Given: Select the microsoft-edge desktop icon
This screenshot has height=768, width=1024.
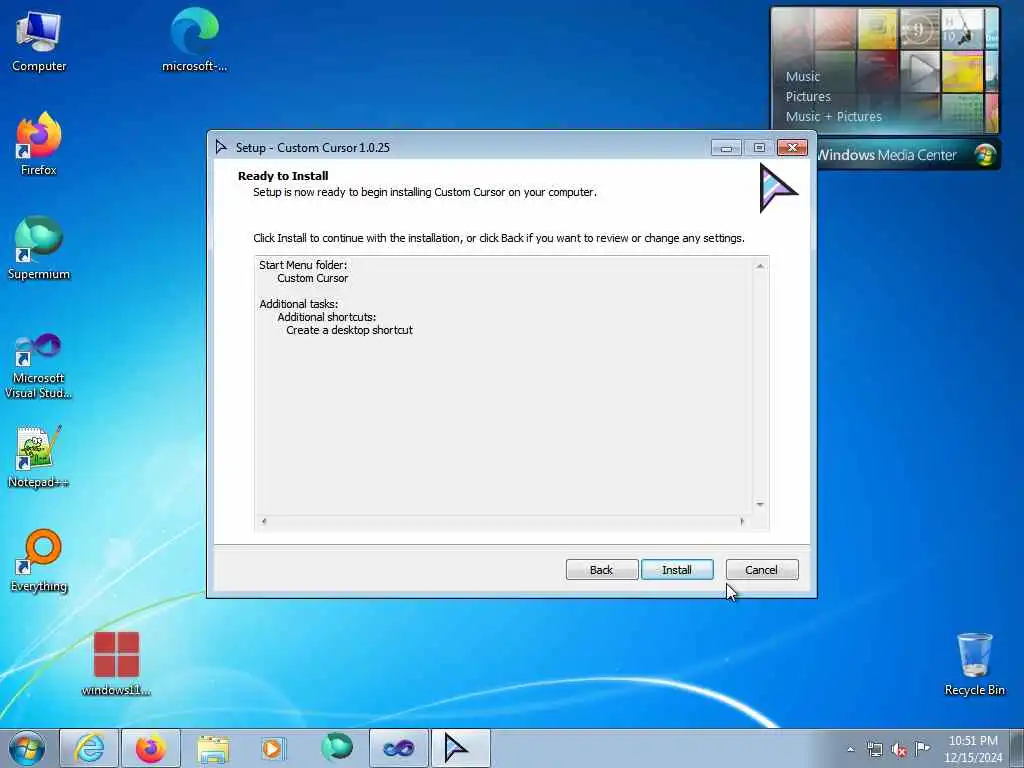Looking at the screenshot, I should click(x=195, y=40).
